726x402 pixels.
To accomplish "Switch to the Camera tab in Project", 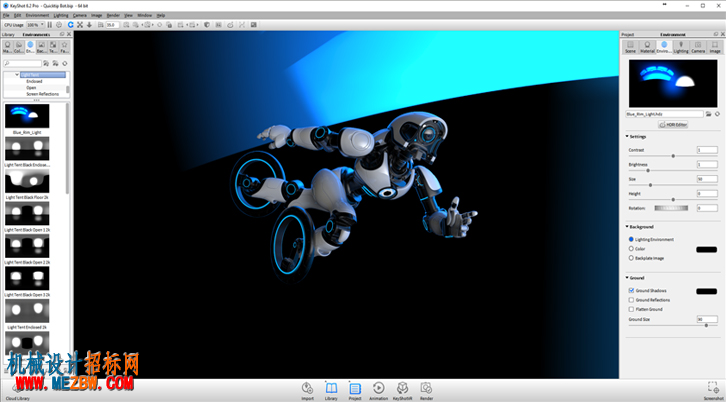I will (x=698, y=47).
